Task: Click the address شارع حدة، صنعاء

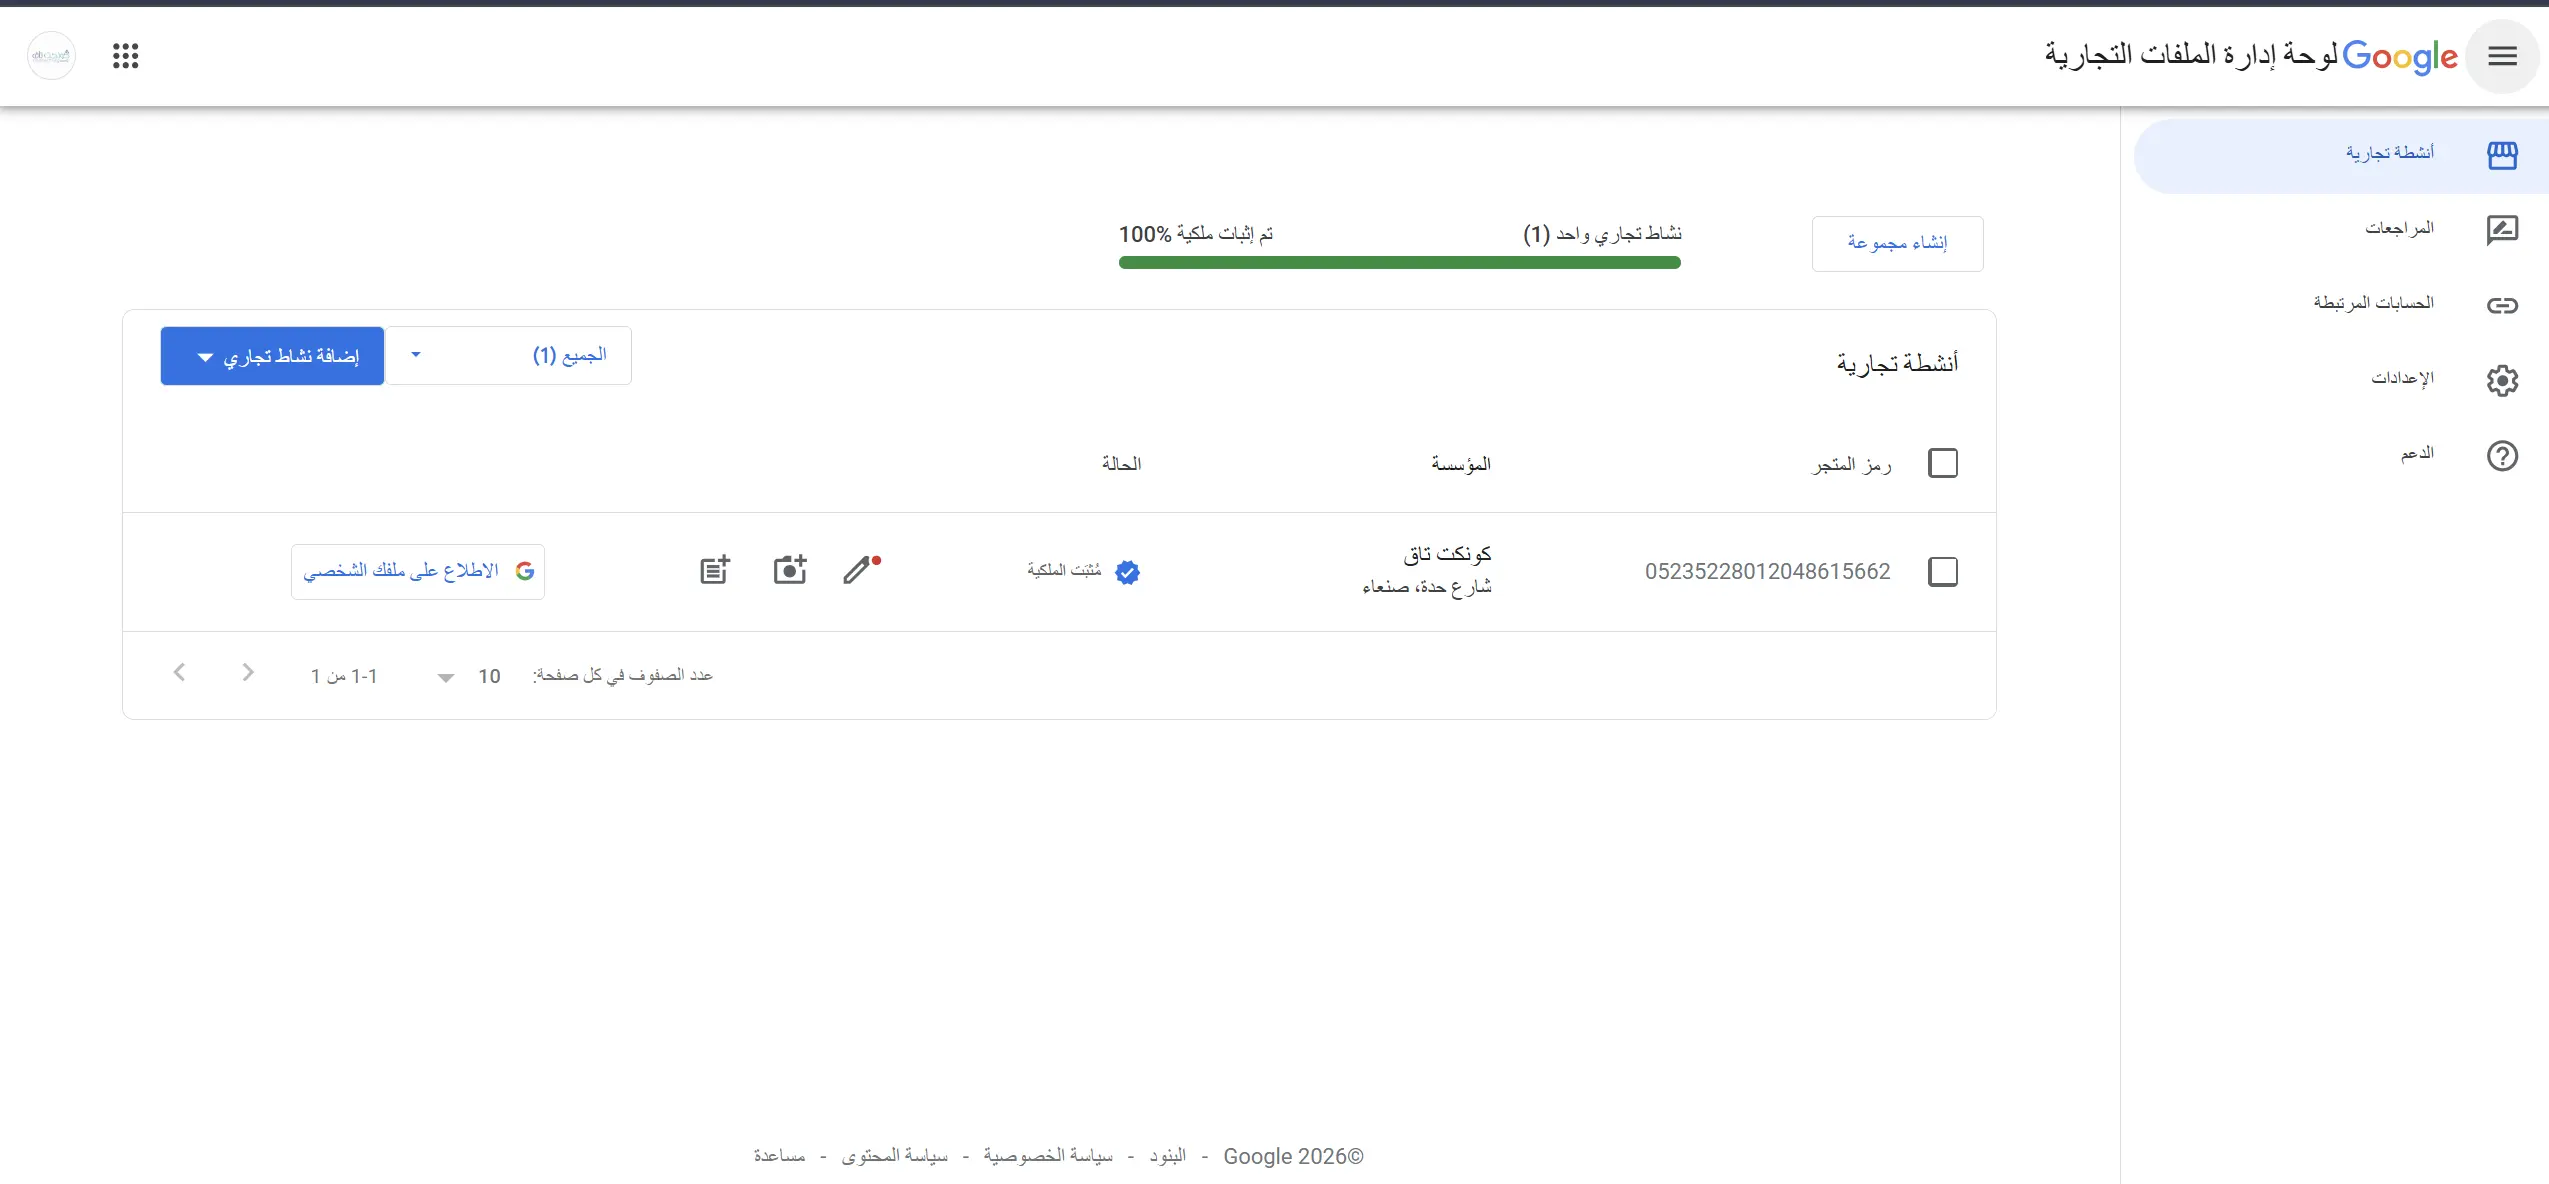Action: pyautogui.click(x=1427, y=587)
